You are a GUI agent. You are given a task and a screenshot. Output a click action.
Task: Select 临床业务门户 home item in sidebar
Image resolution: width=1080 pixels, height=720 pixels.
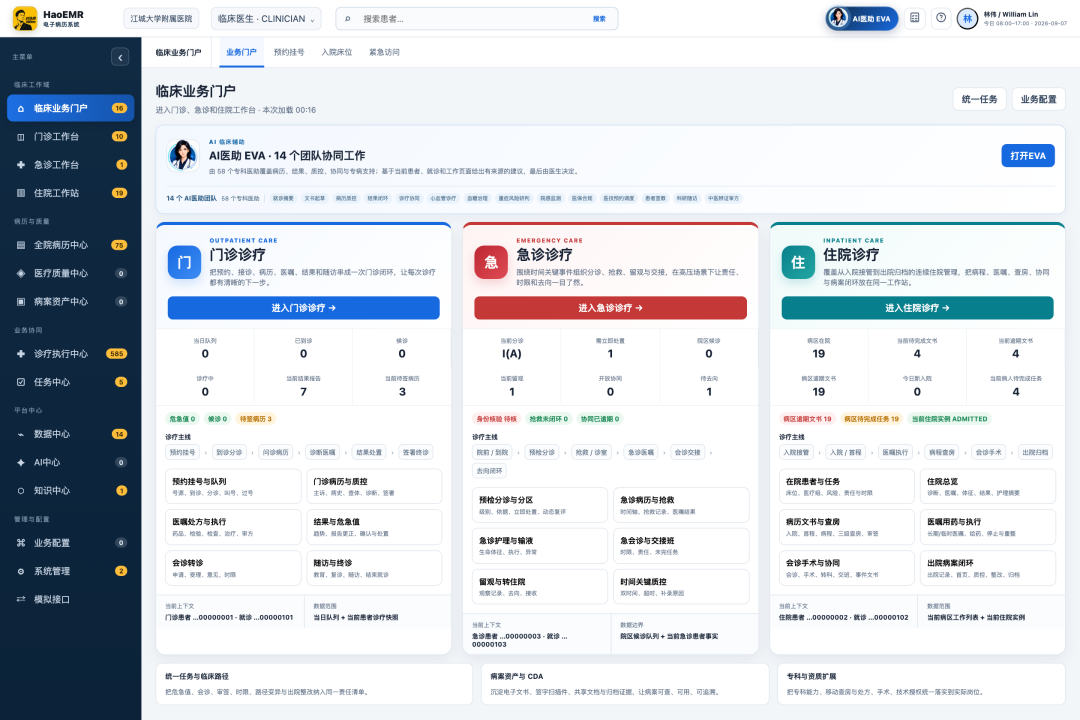point(70,108)
